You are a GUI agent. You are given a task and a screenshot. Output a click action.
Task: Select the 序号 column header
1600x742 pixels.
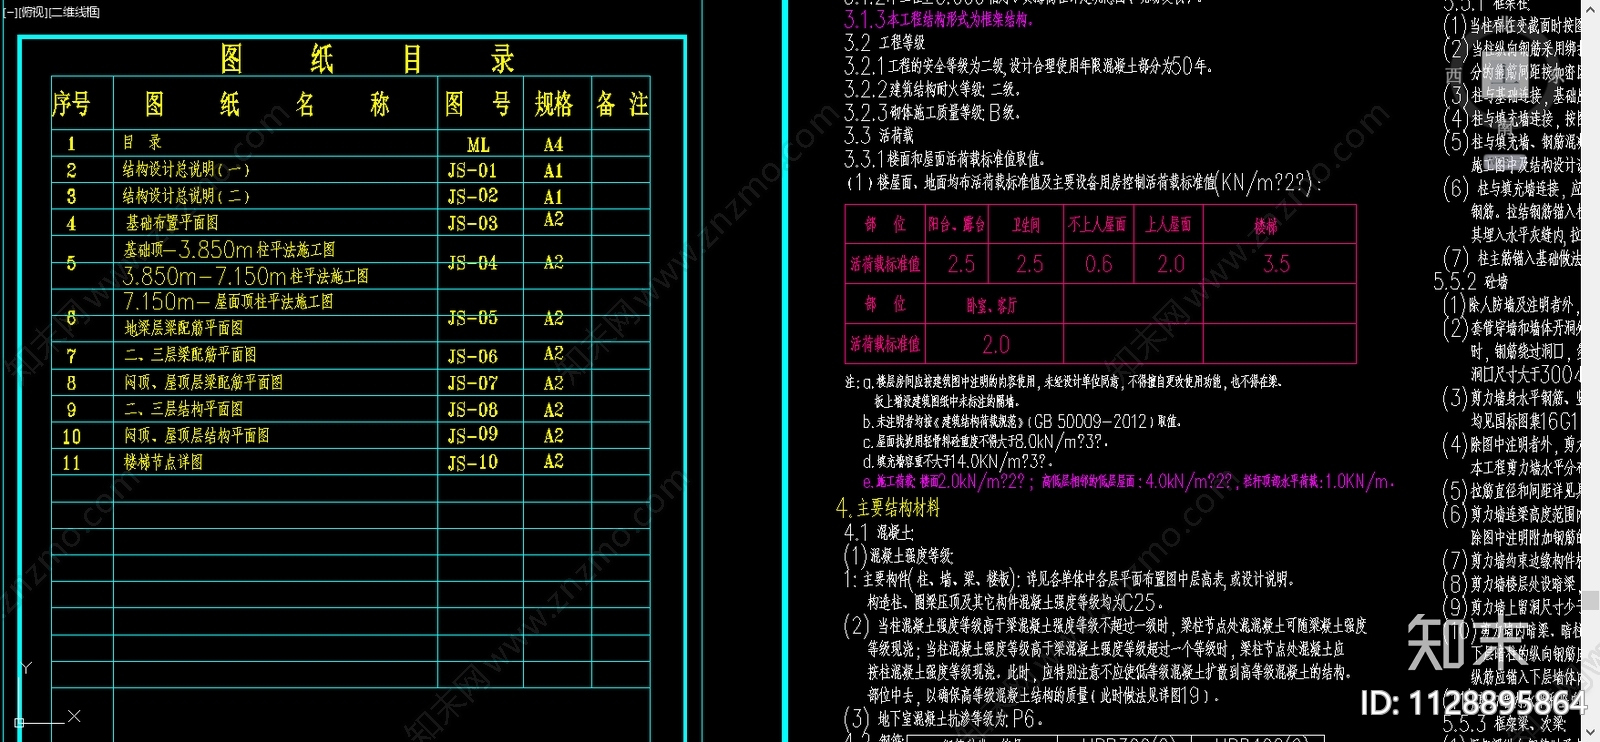click(x=72, y=104)
